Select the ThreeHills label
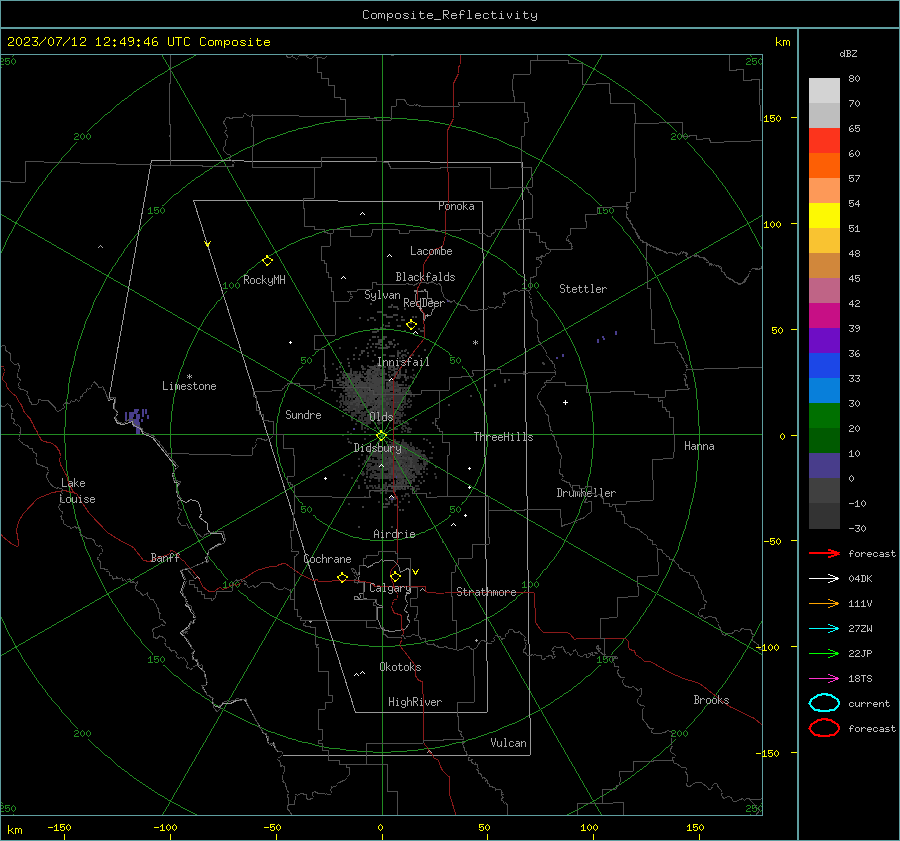Viewport: 900px width, 841px height. [x=503, y=437]
